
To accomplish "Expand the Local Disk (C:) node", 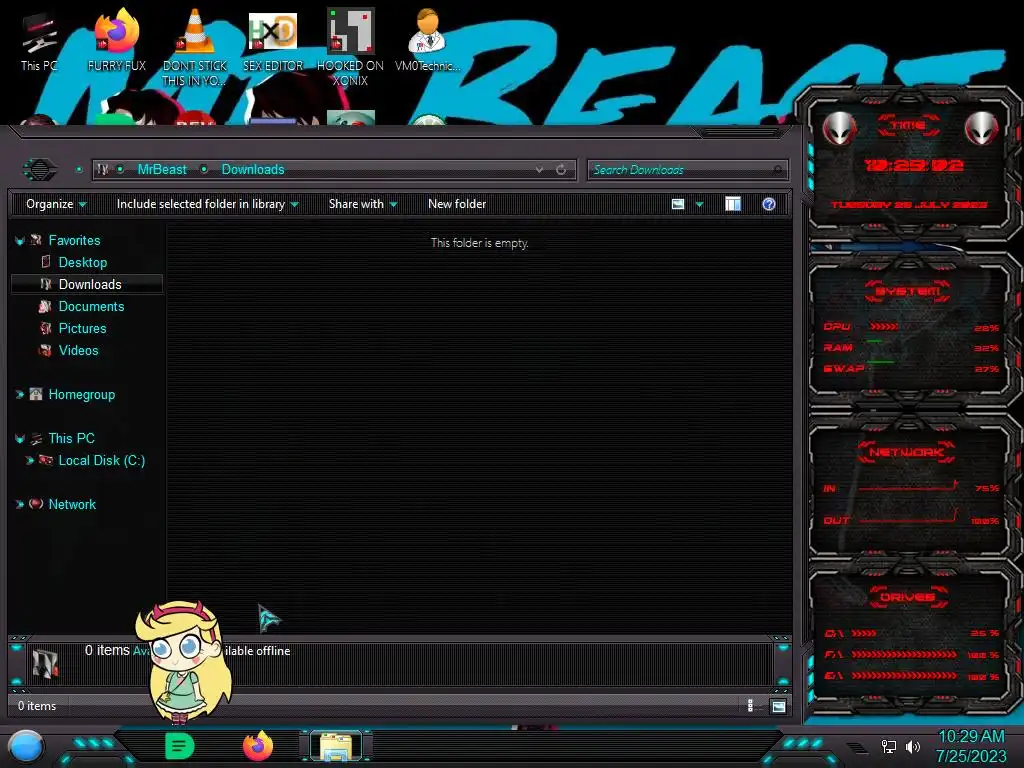I will (29, 460).
